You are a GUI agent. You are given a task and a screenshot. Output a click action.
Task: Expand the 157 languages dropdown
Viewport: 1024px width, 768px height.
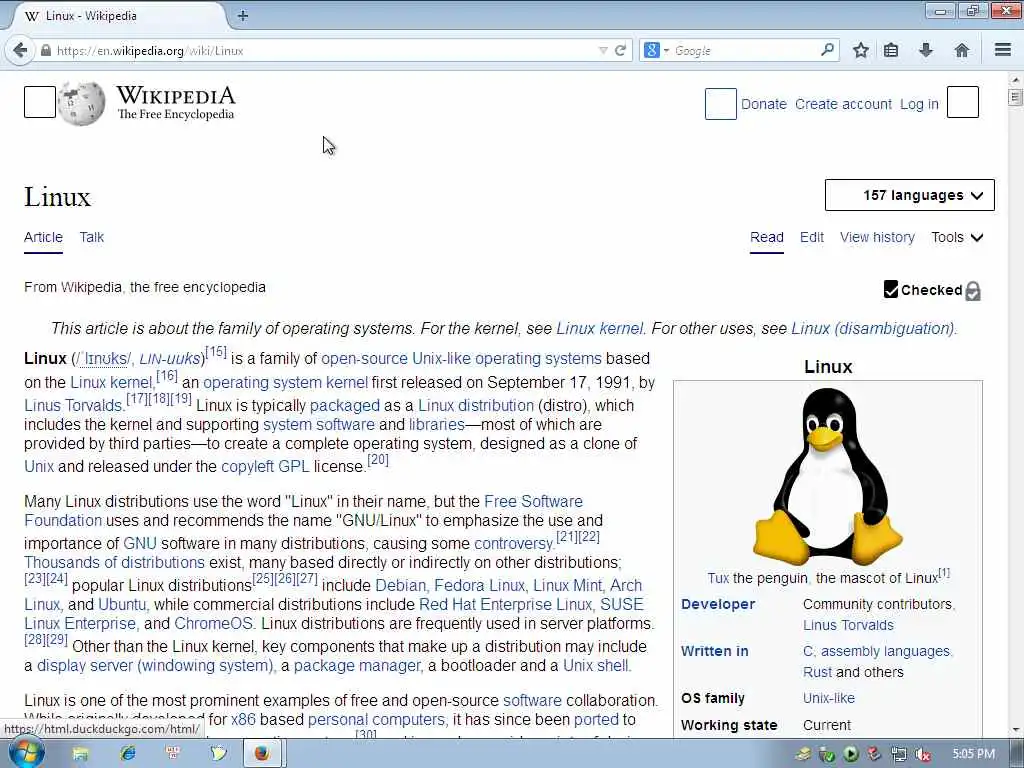click(x=910, y=195)
